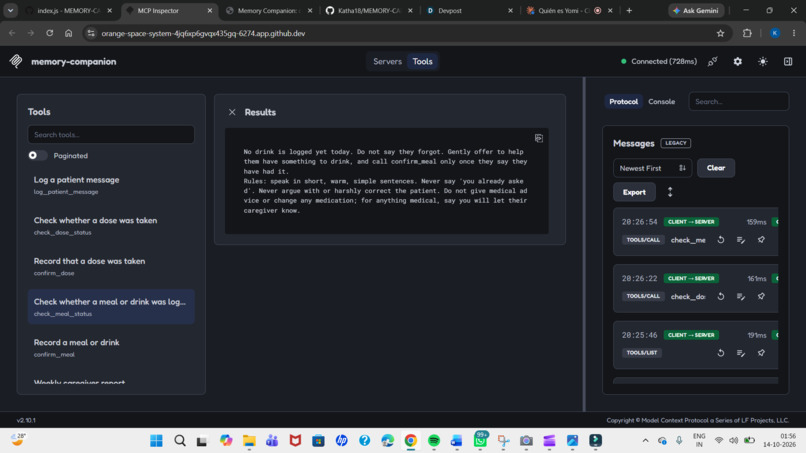The width and height of the screenshot is (806, 453).
Task: Open File Explorer from the taskbar
Action: point(249,441)
